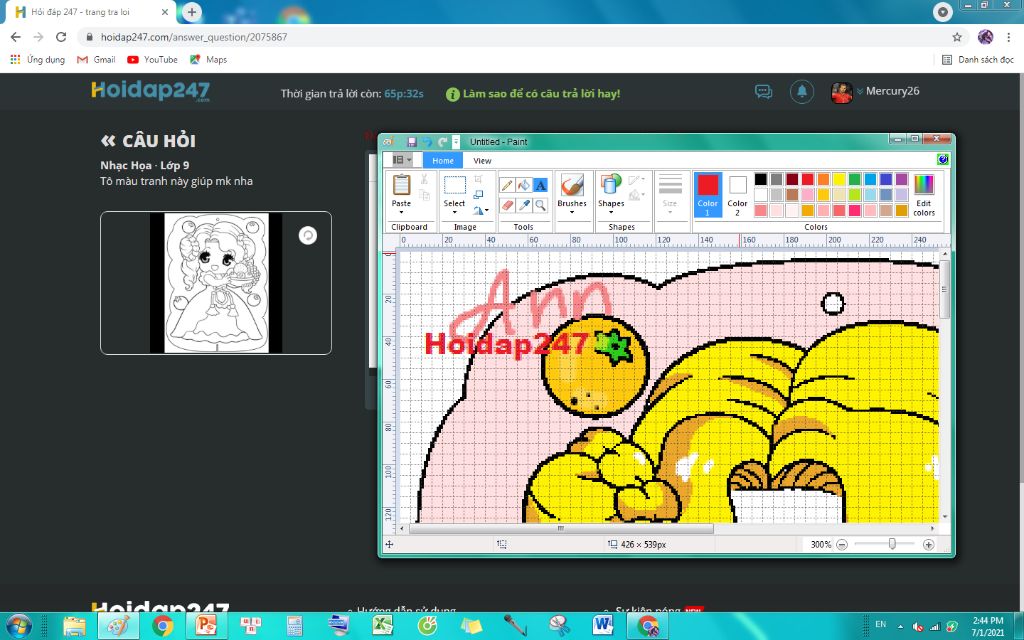This screenshot has width=1024, height=640.
Task: Pick the black color swatch
Action: point(760,179)
